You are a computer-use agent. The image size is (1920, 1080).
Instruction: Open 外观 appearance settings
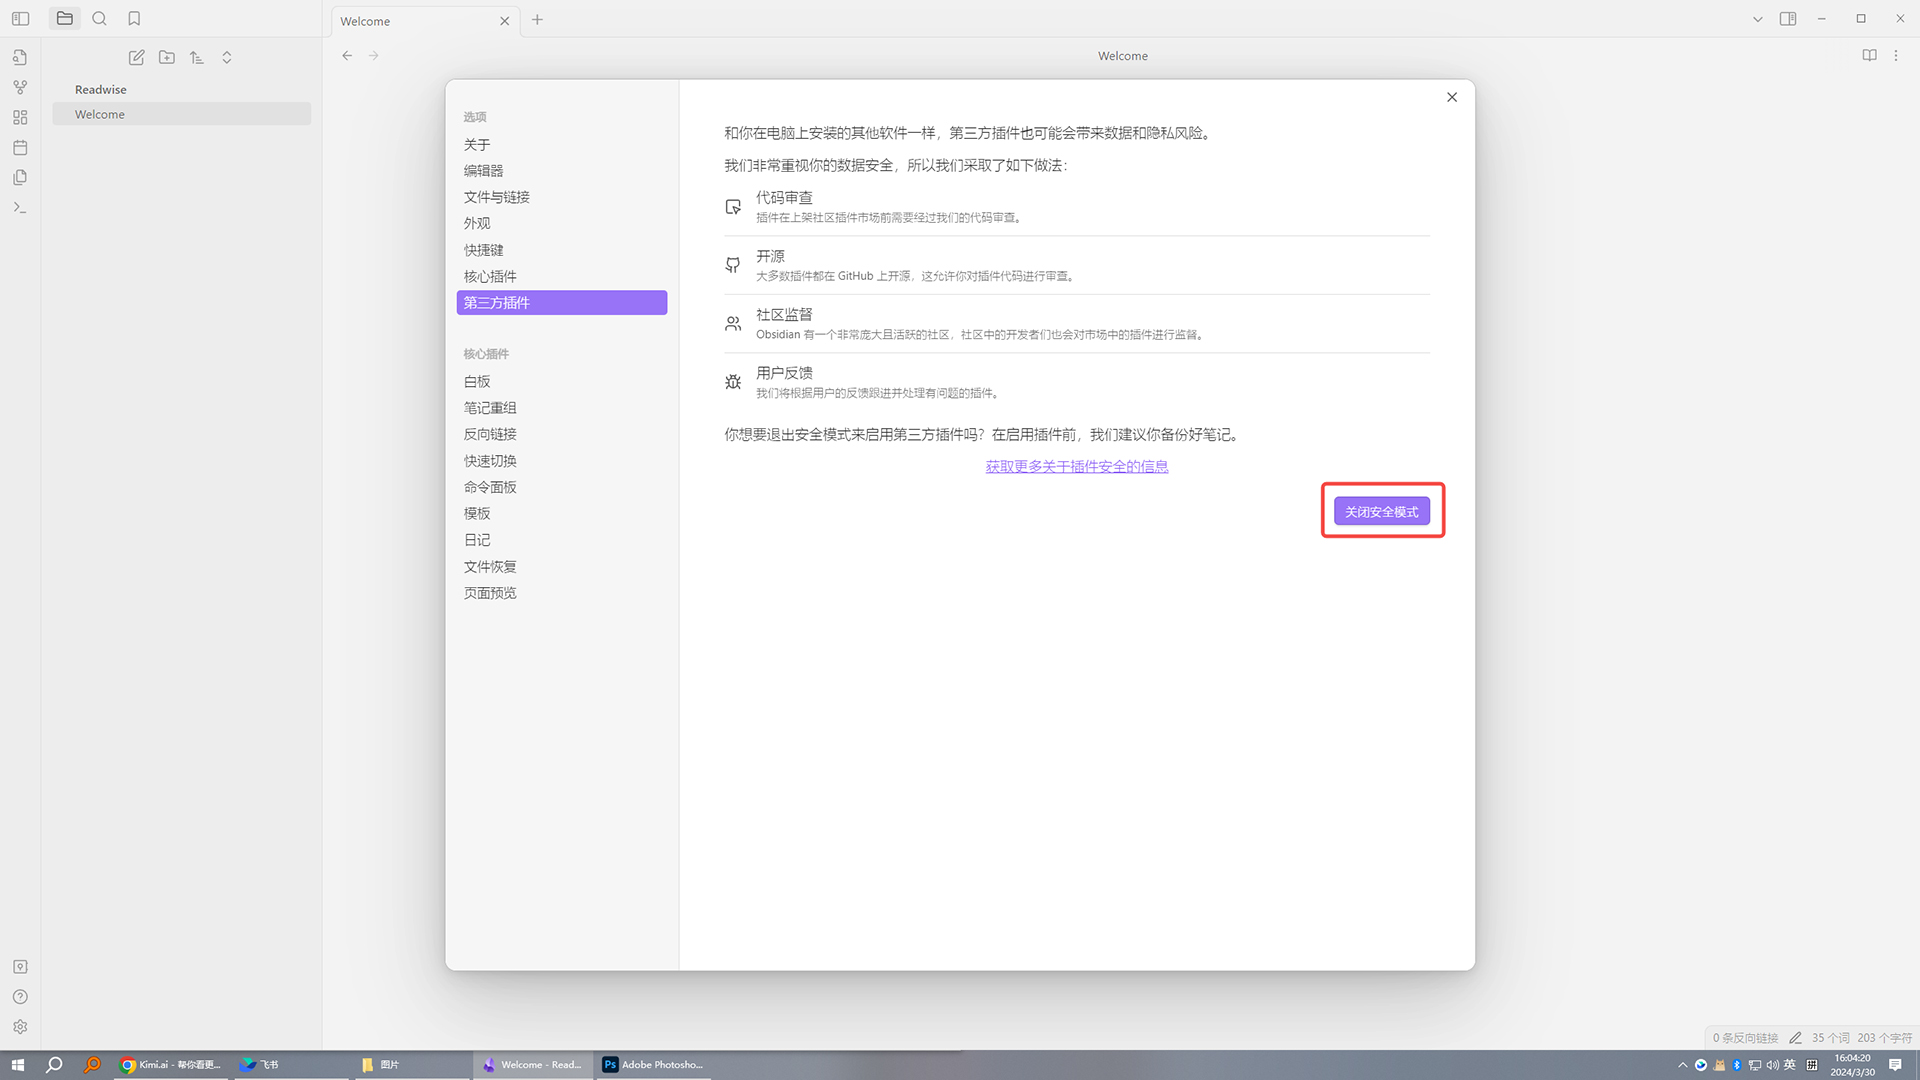(477, 223)
